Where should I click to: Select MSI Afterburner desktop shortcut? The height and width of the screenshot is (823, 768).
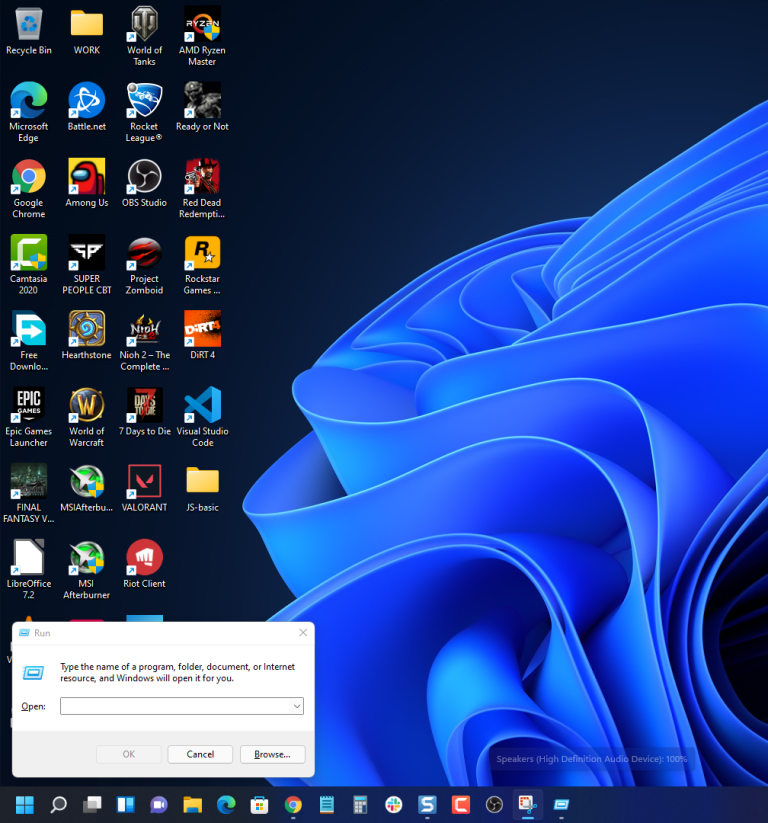click(x=87, y=569)
